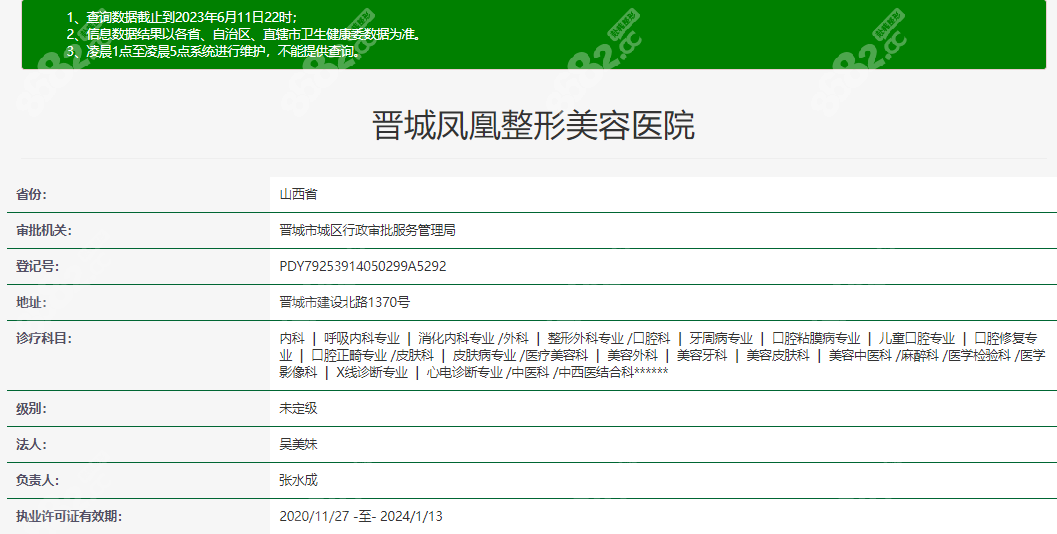Select the 执业许可证有效期 label
Viewport: 1057px width, 534px height.
[x=69, y=516]
